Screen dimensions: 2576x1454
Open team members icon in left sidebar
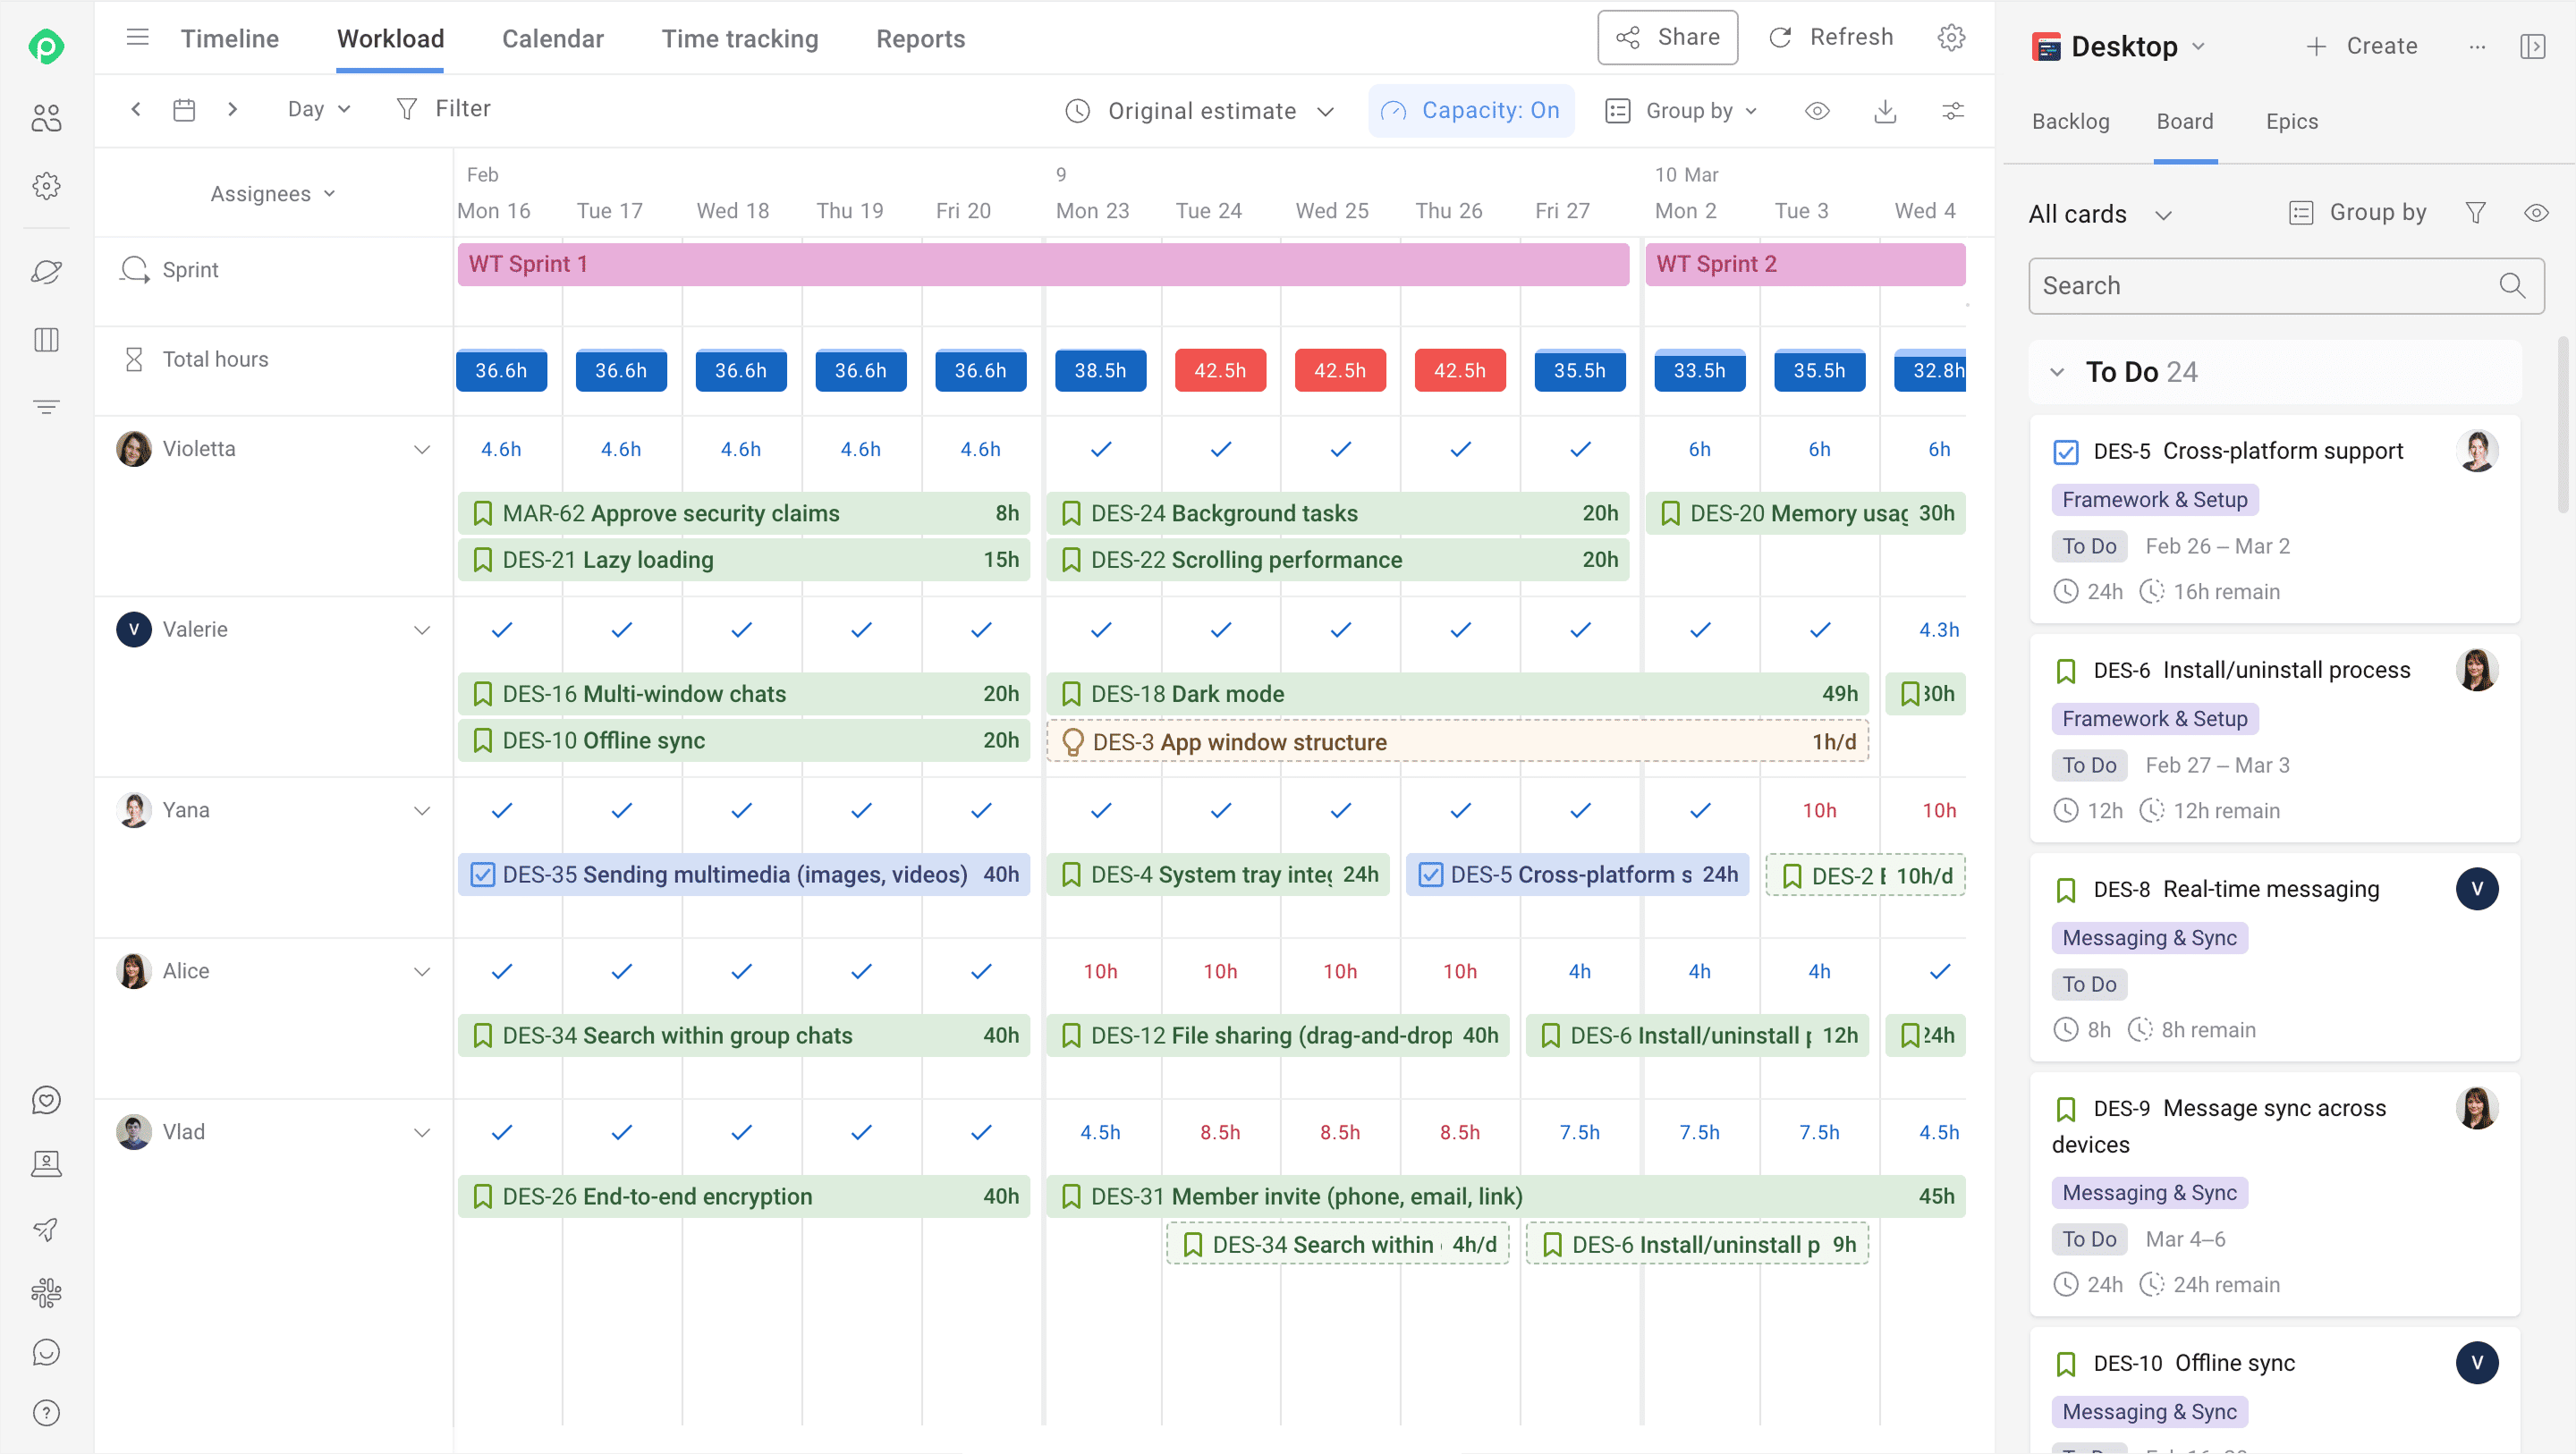(x=46, y=118)
